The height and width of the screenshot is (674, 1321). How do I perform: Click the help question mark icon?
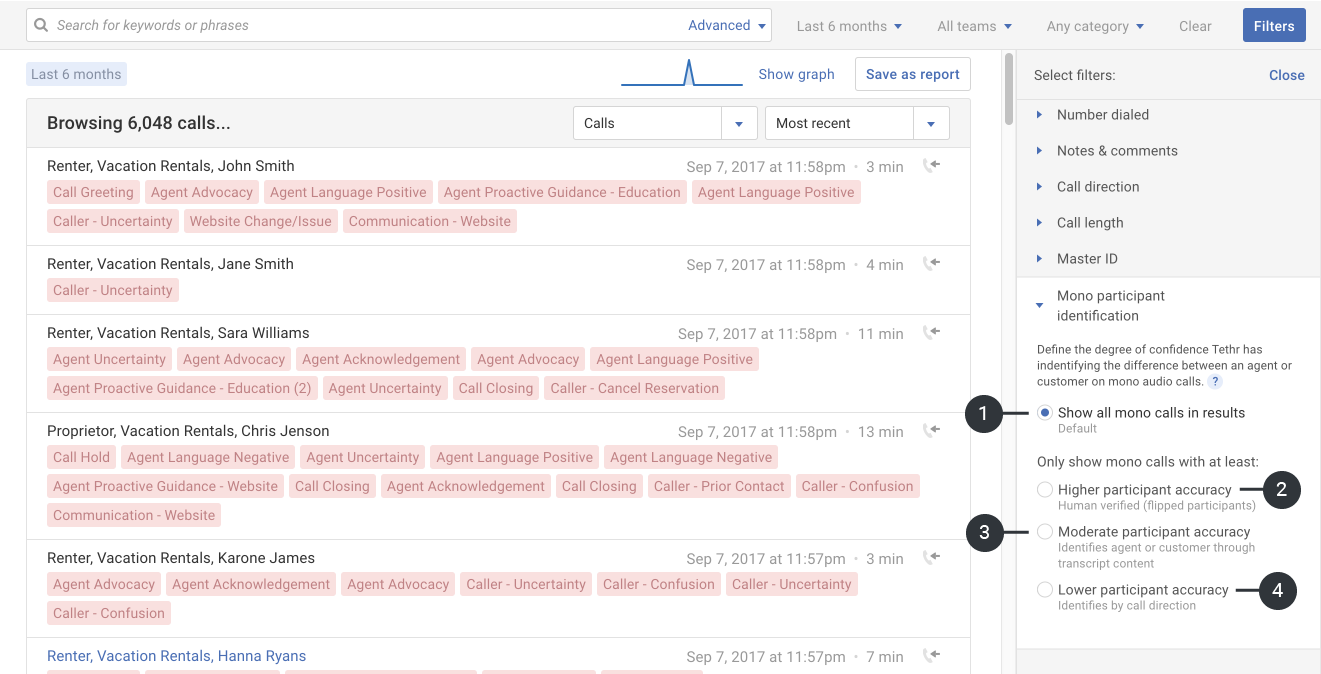pyautogui.click(x=1215, y=382)
